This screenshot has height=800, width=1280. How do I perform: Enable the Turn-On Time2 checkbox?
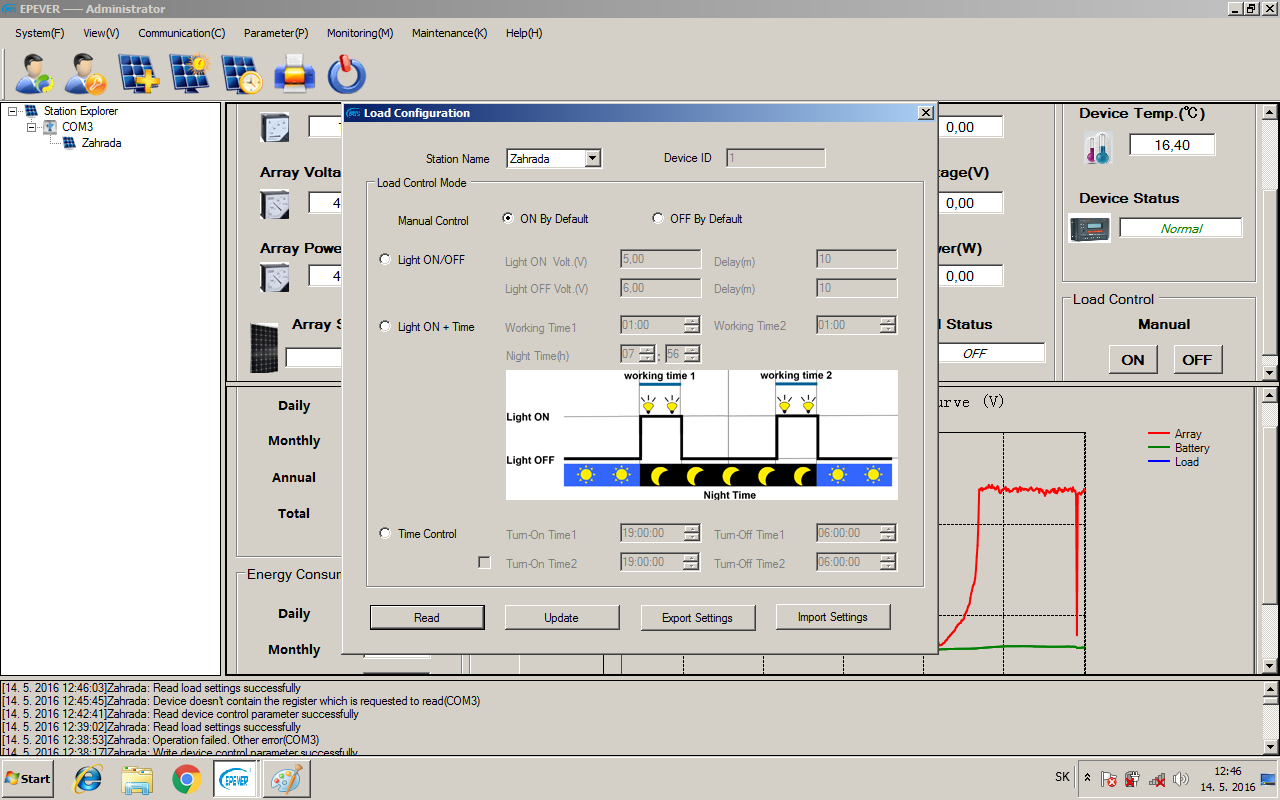pyautogui.click(x=485, y=563)
